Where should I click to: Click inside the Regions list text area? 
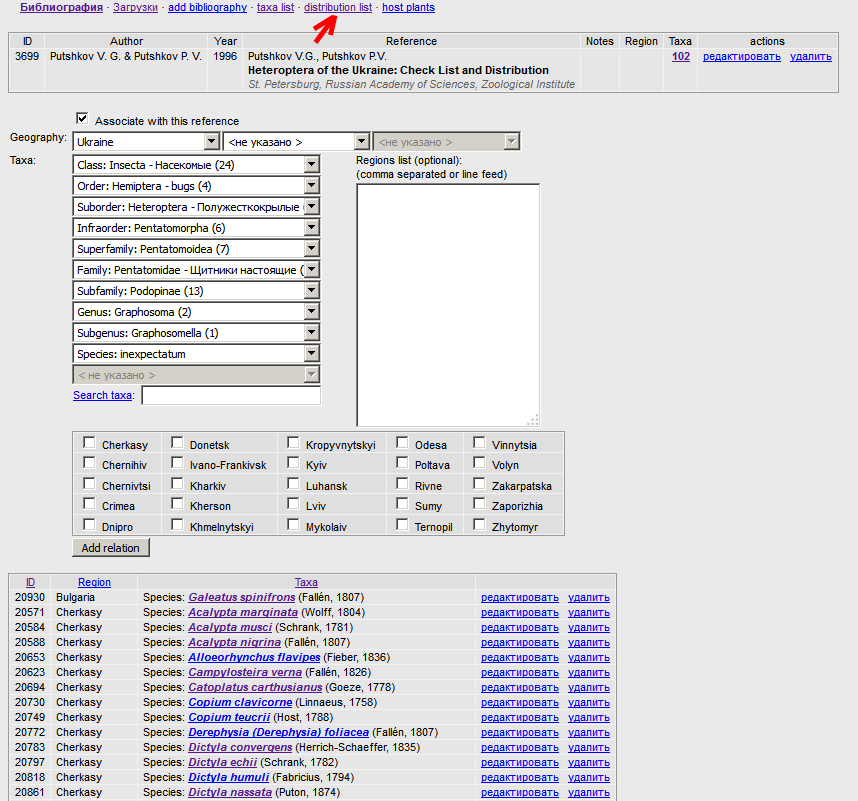(x=447, y=305)
